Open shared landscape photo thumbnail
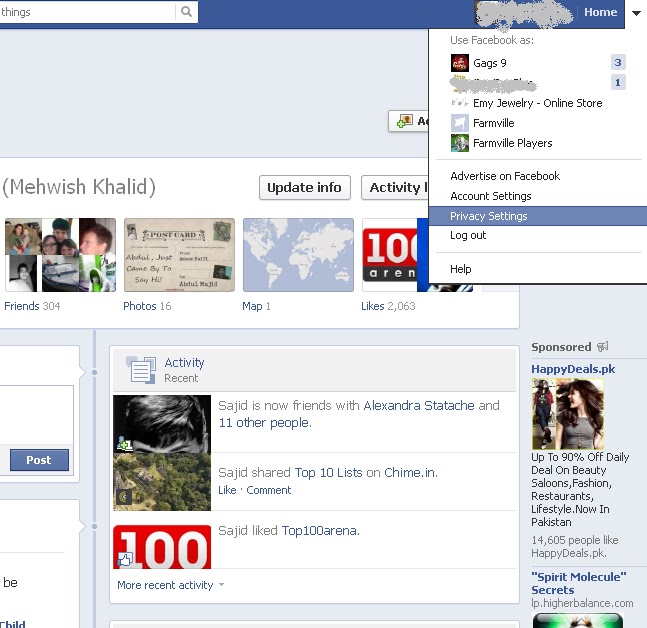The image size is (647, 628). [x=162, y=482]
